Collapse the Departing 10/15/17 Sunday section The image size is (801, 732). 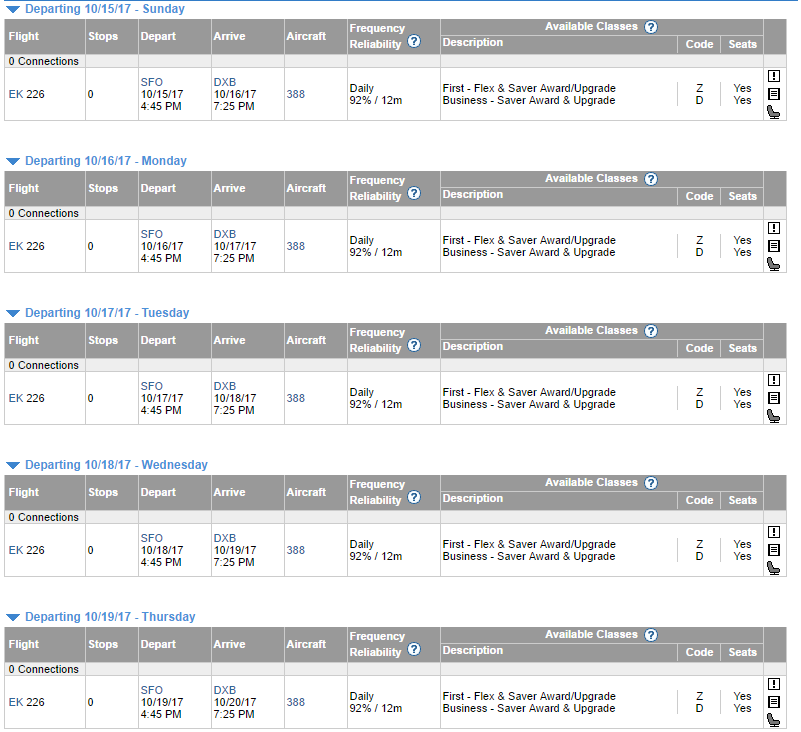pyautogui.click(x=13, y=9)
